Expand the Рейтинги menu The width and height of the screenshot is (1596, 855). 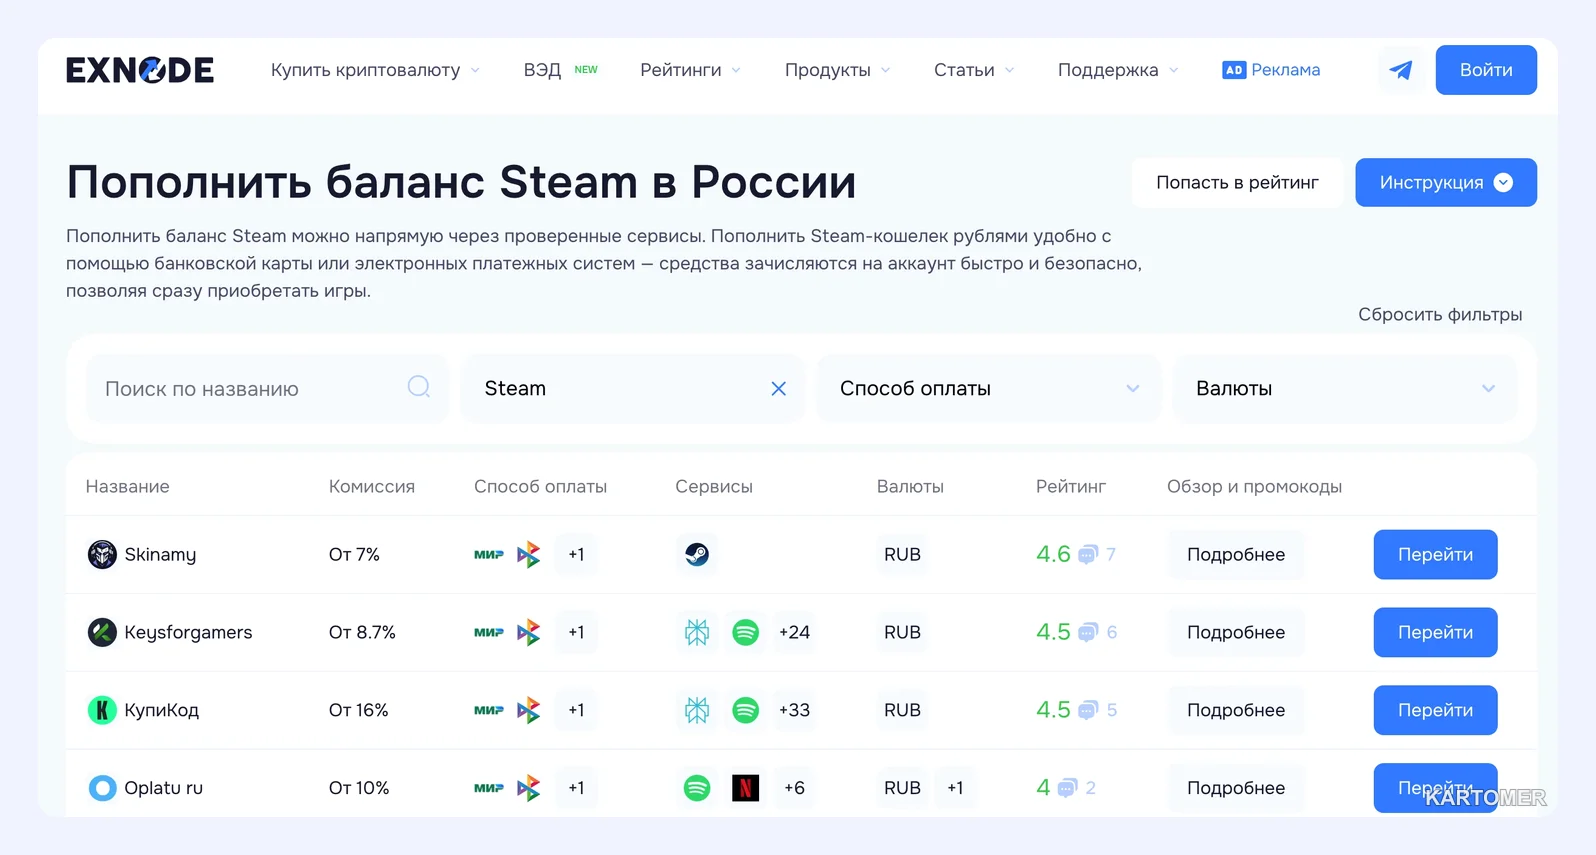click(x=690, y=70)
